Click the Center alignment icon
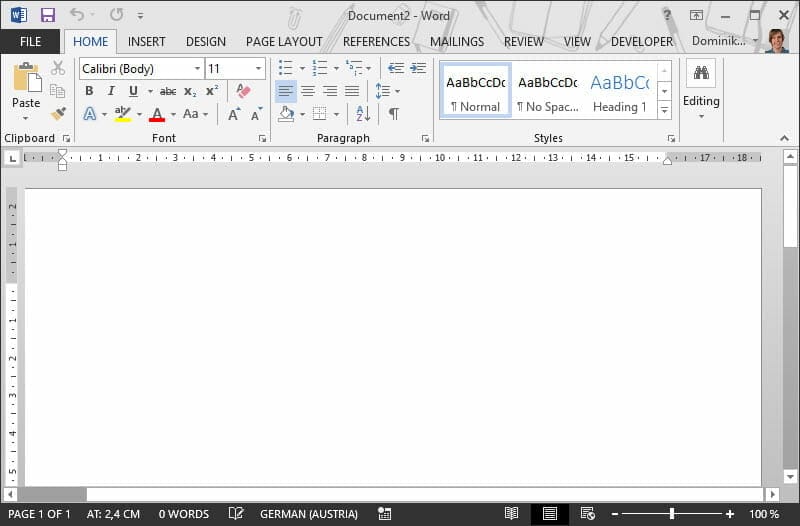 coord(308,91)
